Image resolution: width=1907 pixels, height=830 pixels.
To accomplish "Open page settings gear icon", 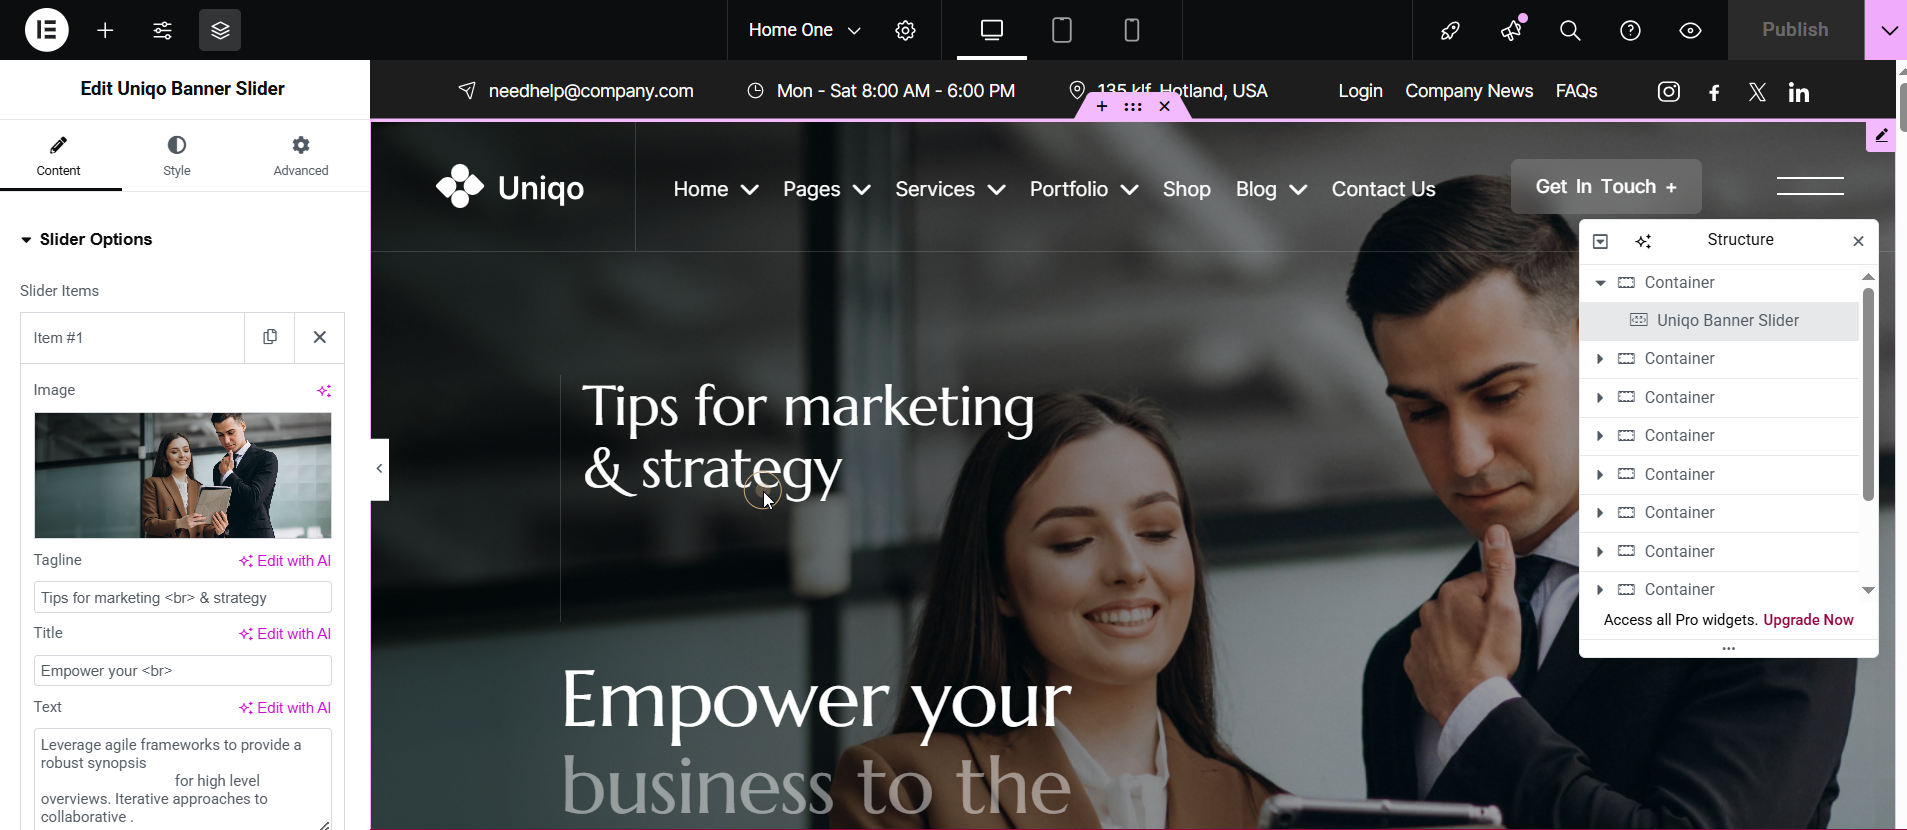I will tap(905, 30).
